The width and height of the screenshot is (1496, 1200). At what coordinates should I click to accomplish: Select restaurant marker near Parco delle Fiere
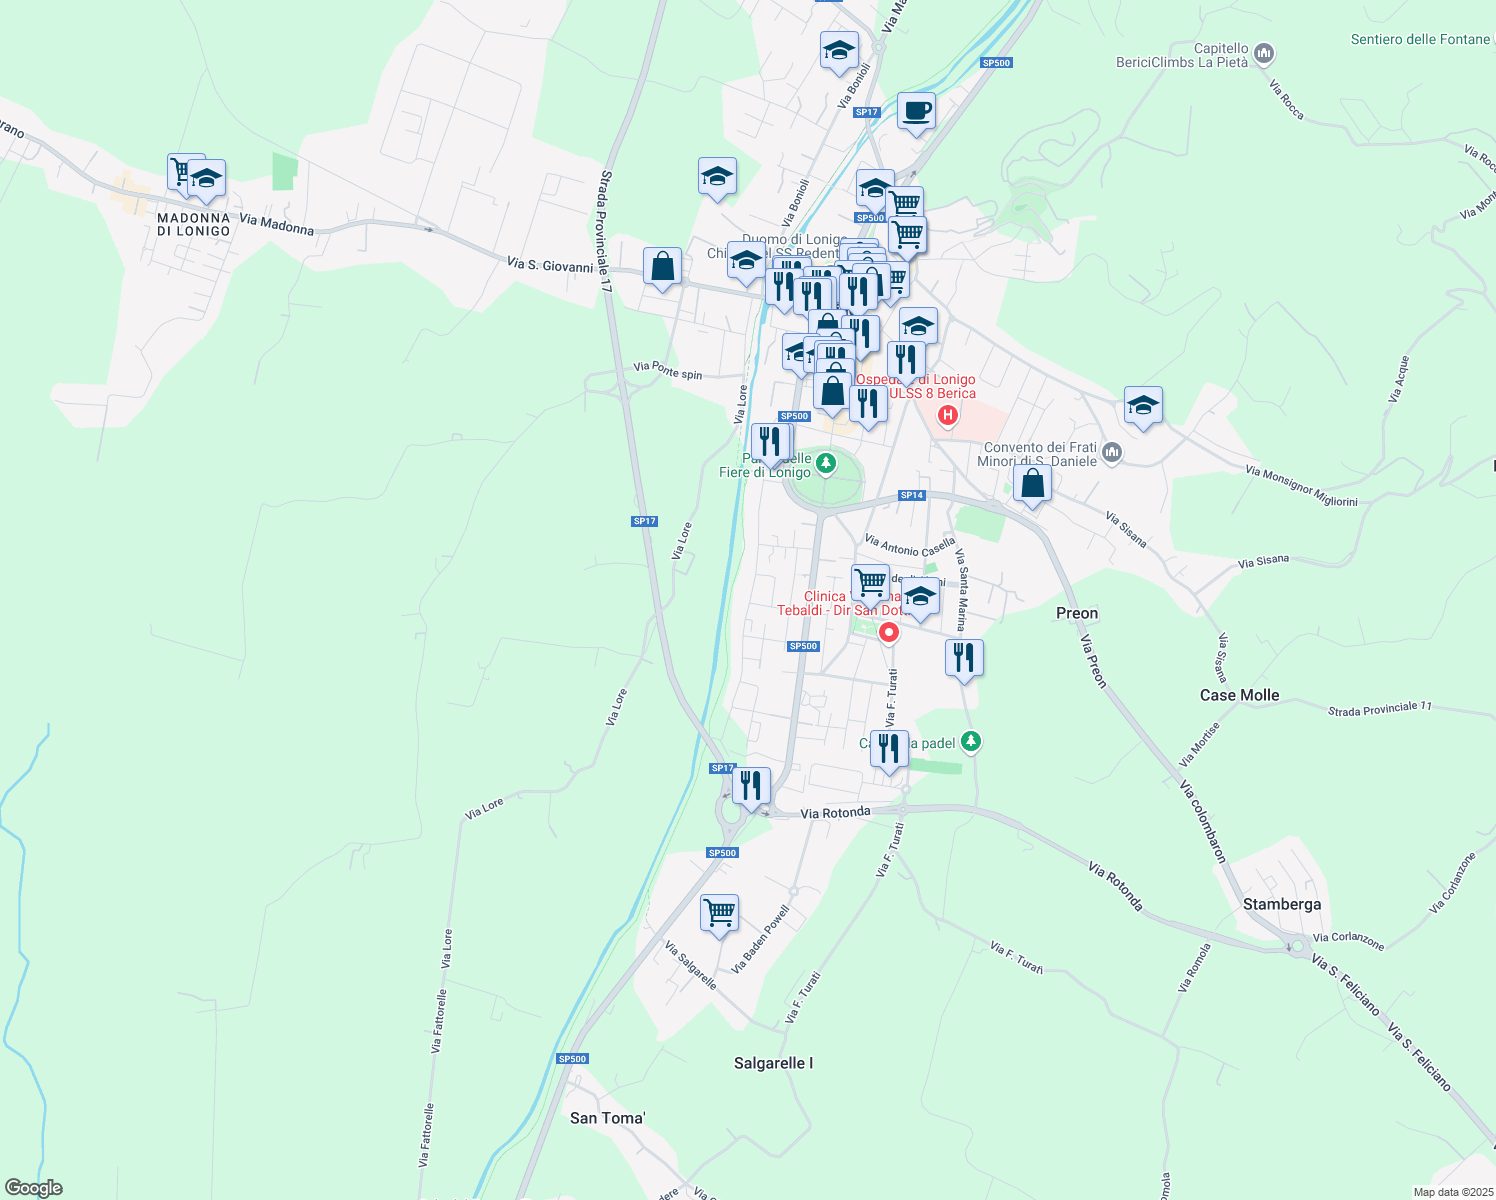(x=770, y=442)
